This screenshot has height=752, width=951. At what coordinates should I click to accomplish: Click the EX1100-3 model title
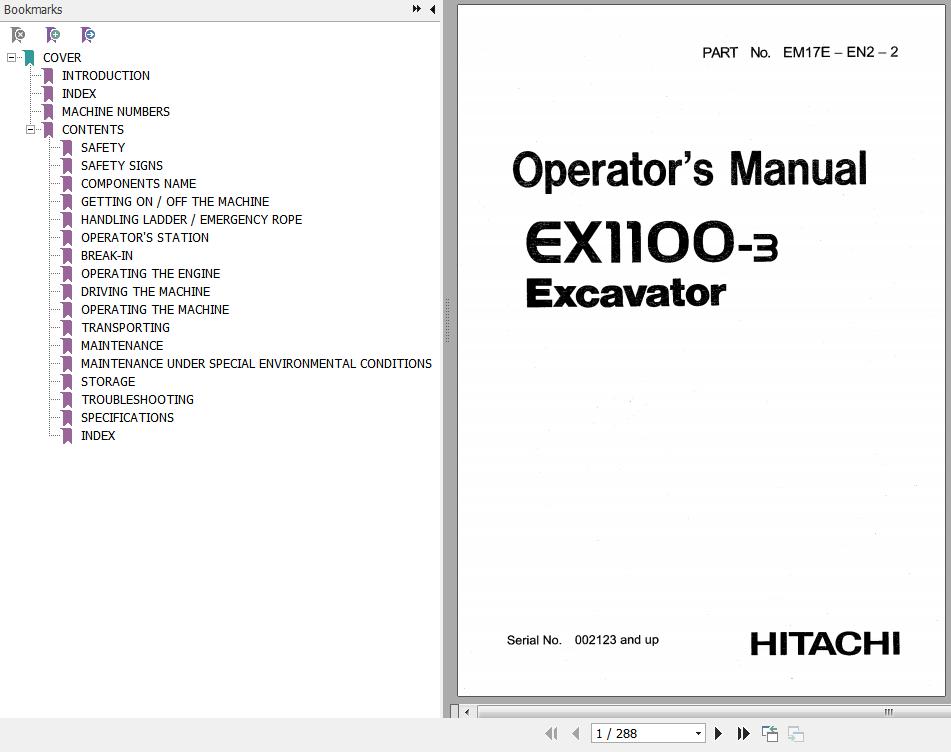coord(652,242)
